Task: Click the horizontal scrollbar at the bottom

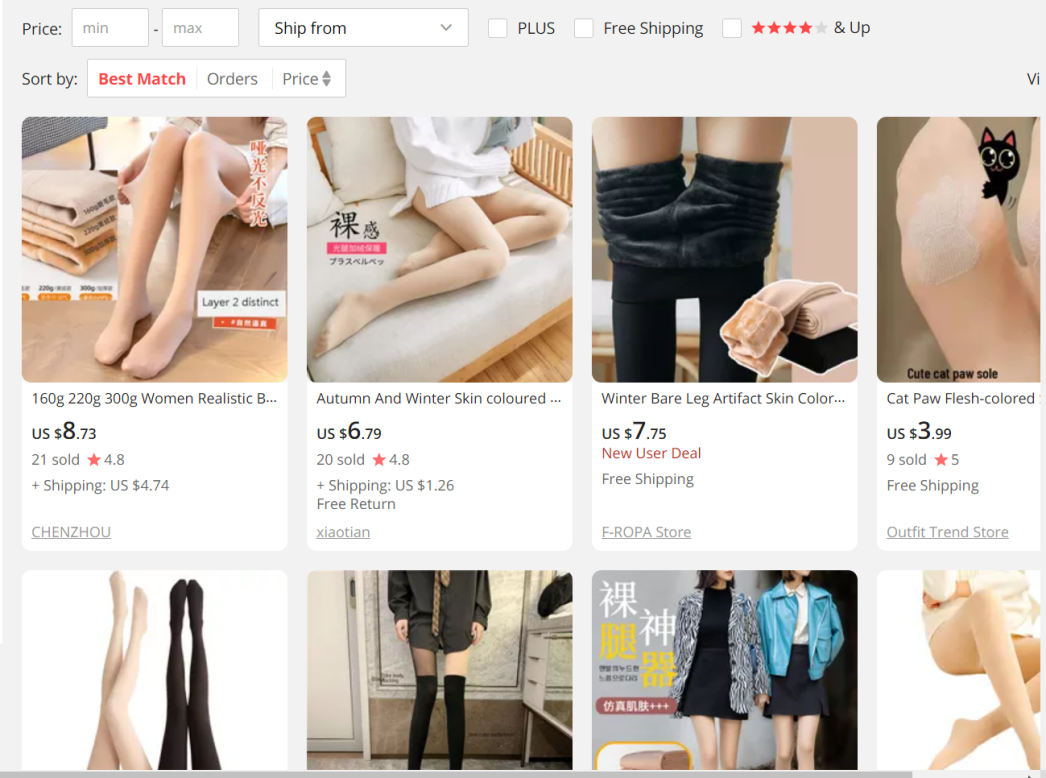Action: pos(456,774)
